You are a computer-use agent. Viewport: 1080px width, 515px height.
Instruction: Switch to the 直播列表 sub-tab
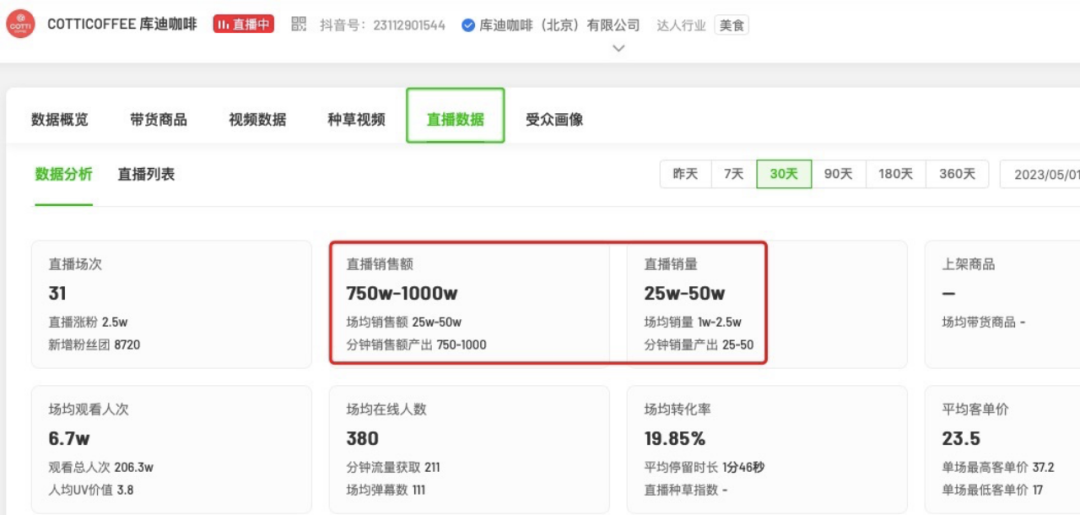tap(146, 174)
